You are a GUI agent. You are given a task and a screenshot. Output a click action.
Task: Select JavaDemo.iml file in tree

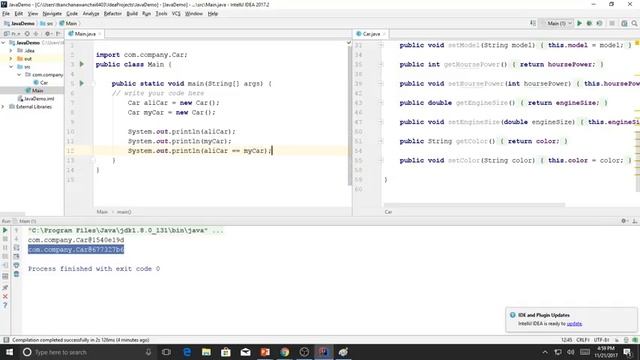pos(36,99)
